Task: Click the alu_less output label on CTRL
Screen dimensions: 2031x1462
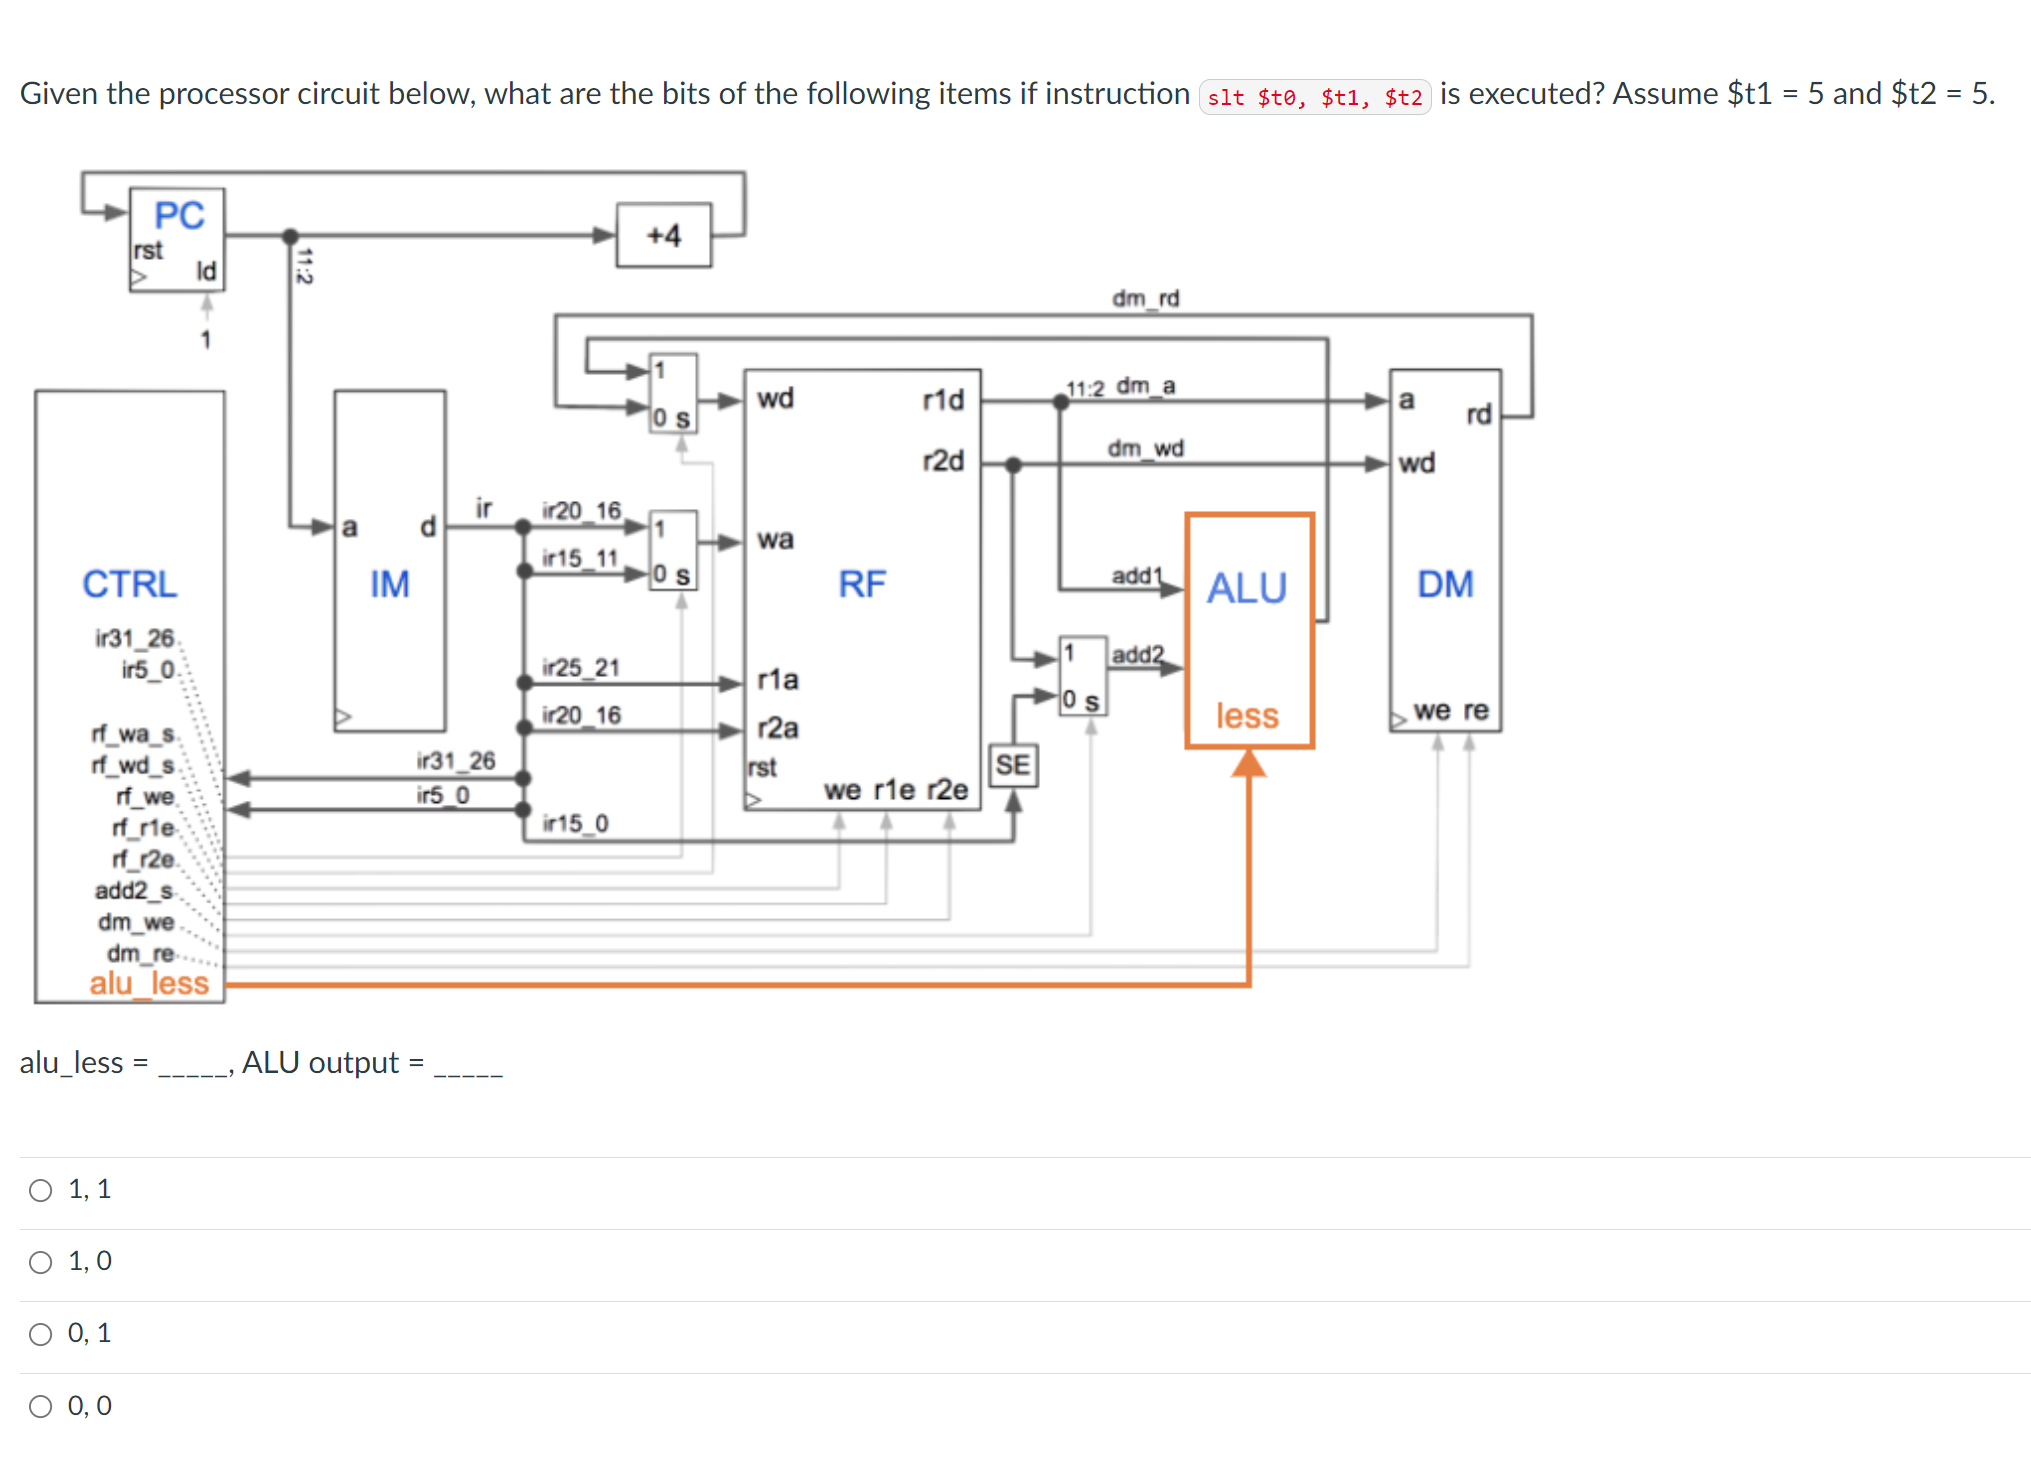Action: pyautogui.click(x=150, y=985)
